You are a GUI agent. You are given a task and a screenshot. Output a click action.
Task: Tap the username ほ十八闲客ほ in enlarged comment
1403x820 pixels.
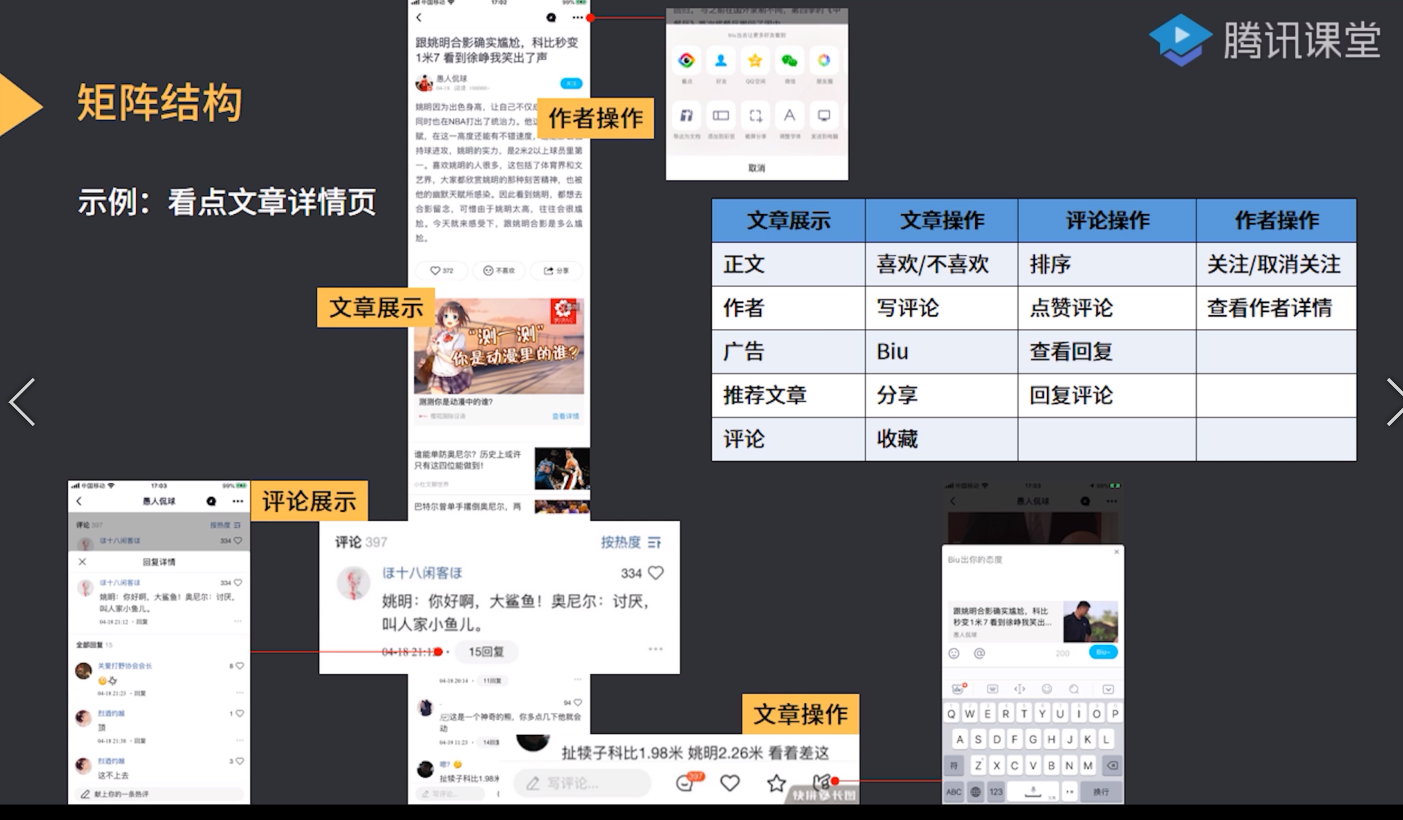coord(423,573)
